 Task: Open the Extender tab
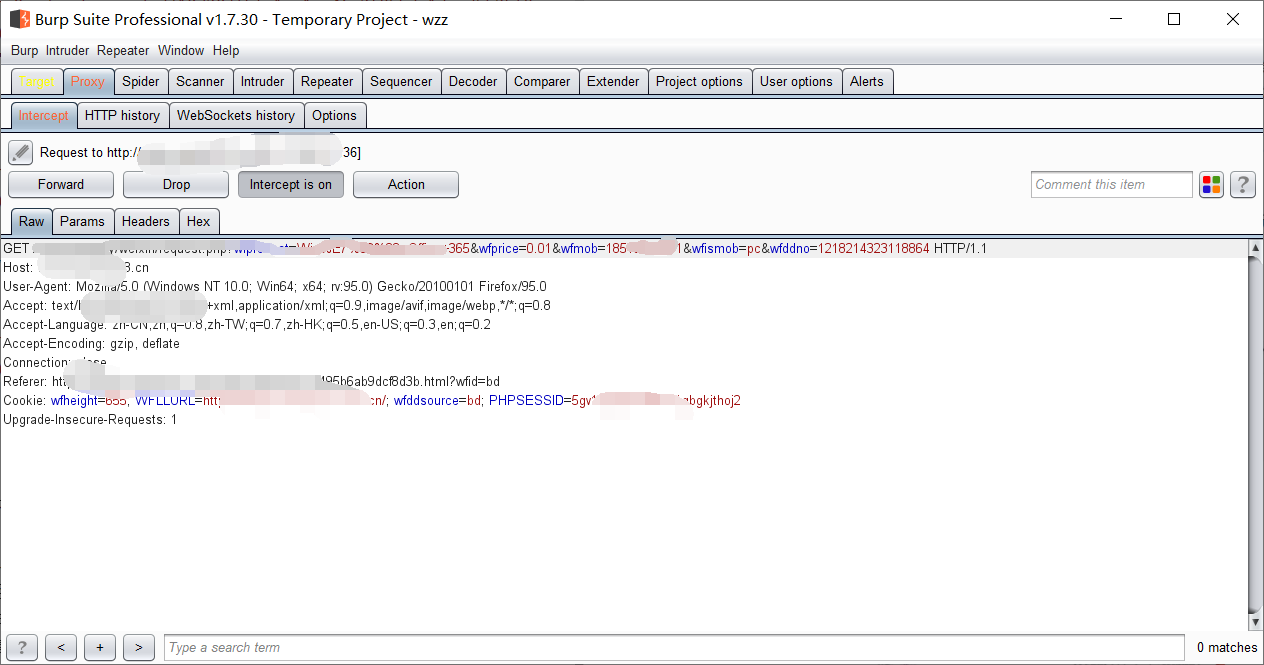613,81
